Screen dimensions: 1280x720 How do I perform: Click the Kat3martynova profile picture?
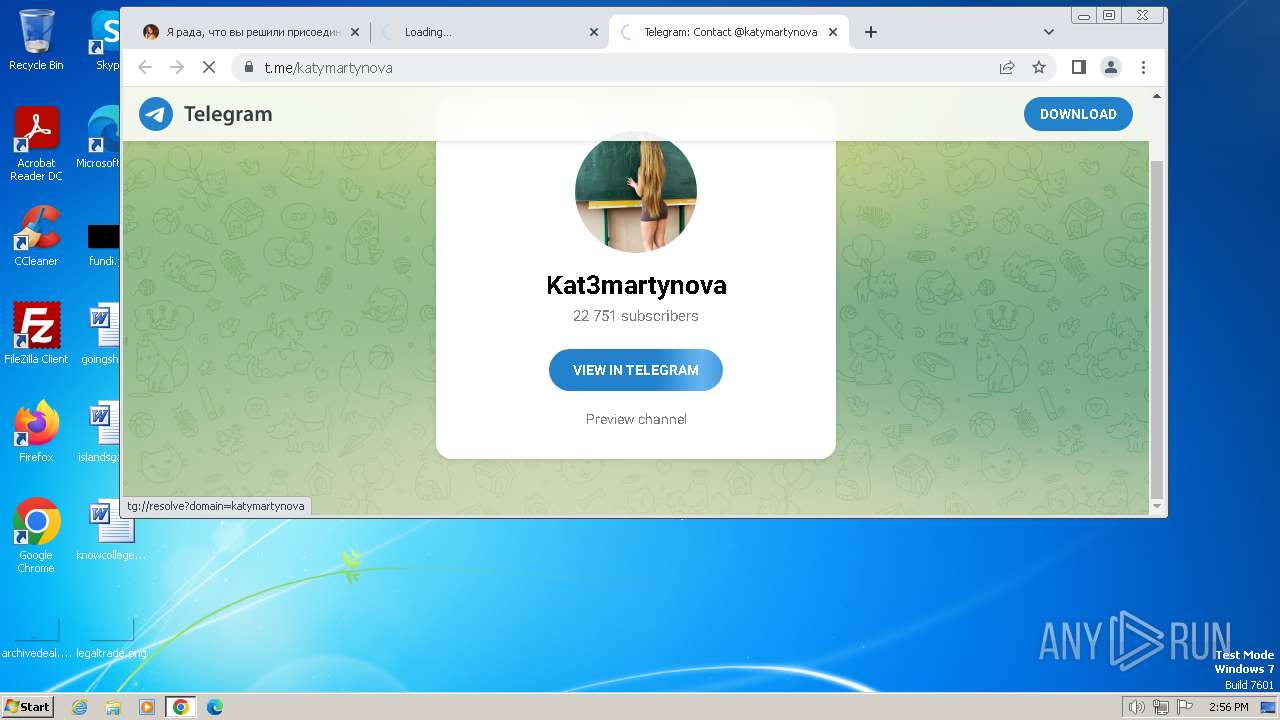636,192
